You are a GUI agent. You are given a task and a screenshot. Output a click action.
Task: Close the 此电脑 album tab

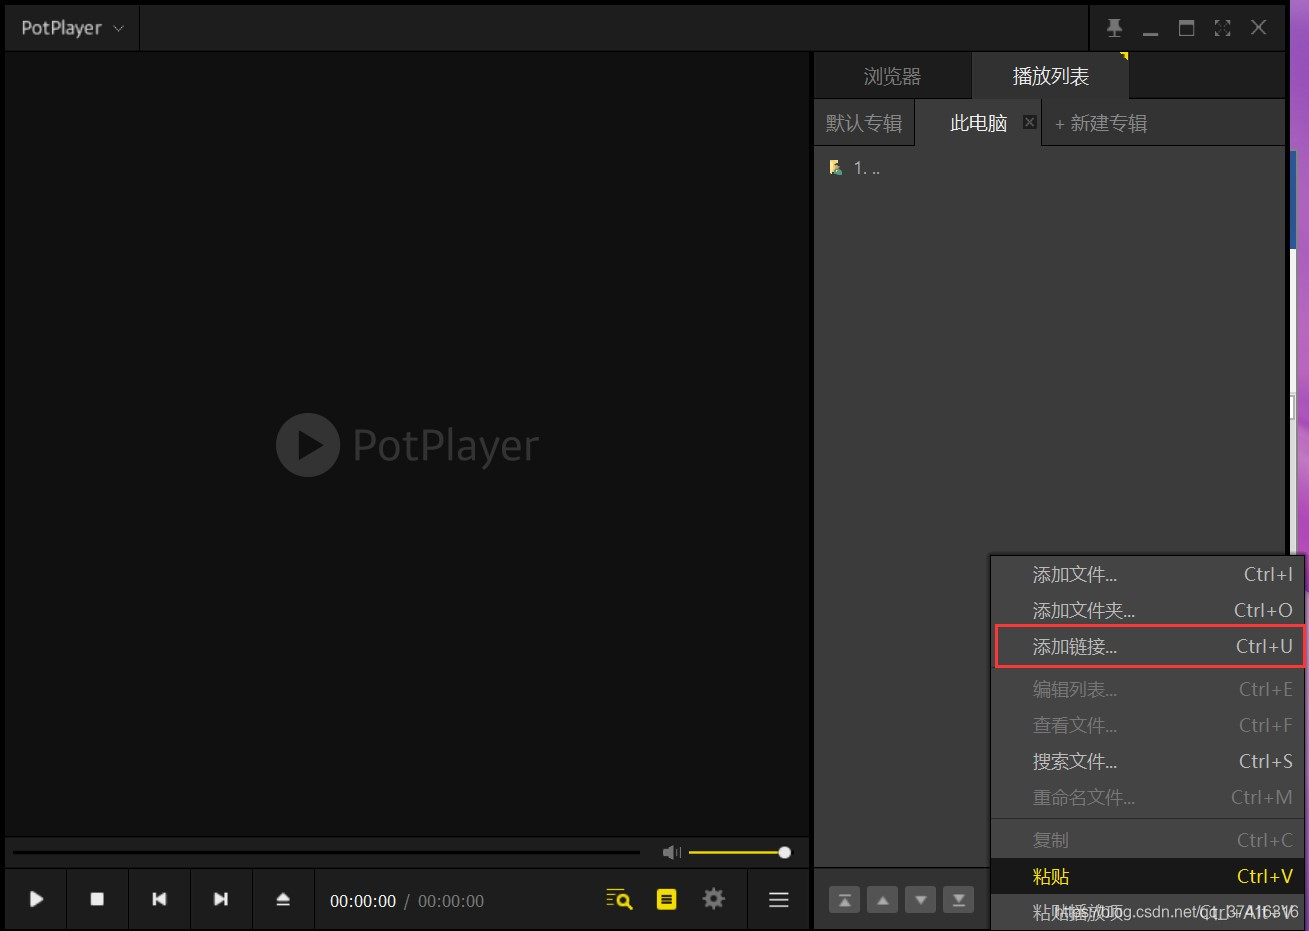pos(1029,122)
